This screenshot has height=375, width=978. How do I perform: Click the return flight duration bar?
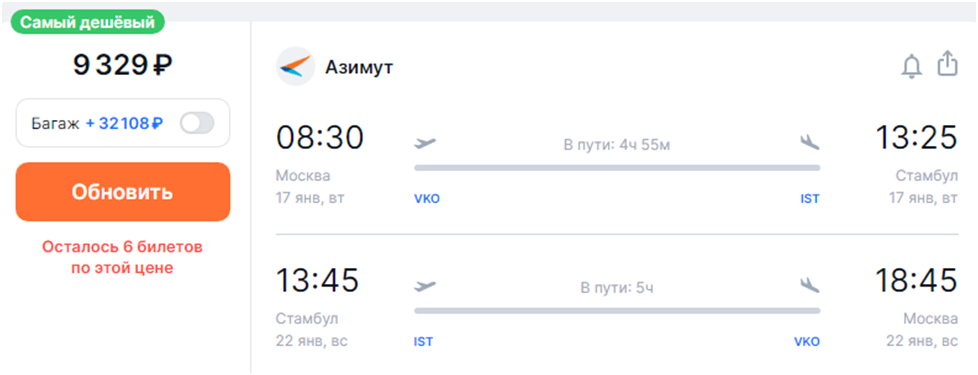click(x=617, y=310)
